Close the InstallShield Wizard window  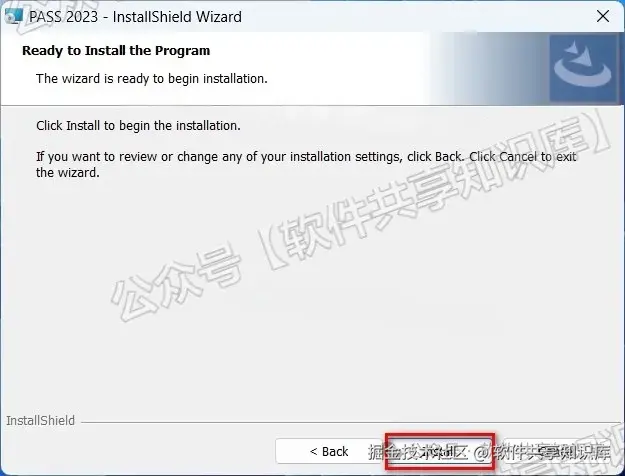(603, 17)
